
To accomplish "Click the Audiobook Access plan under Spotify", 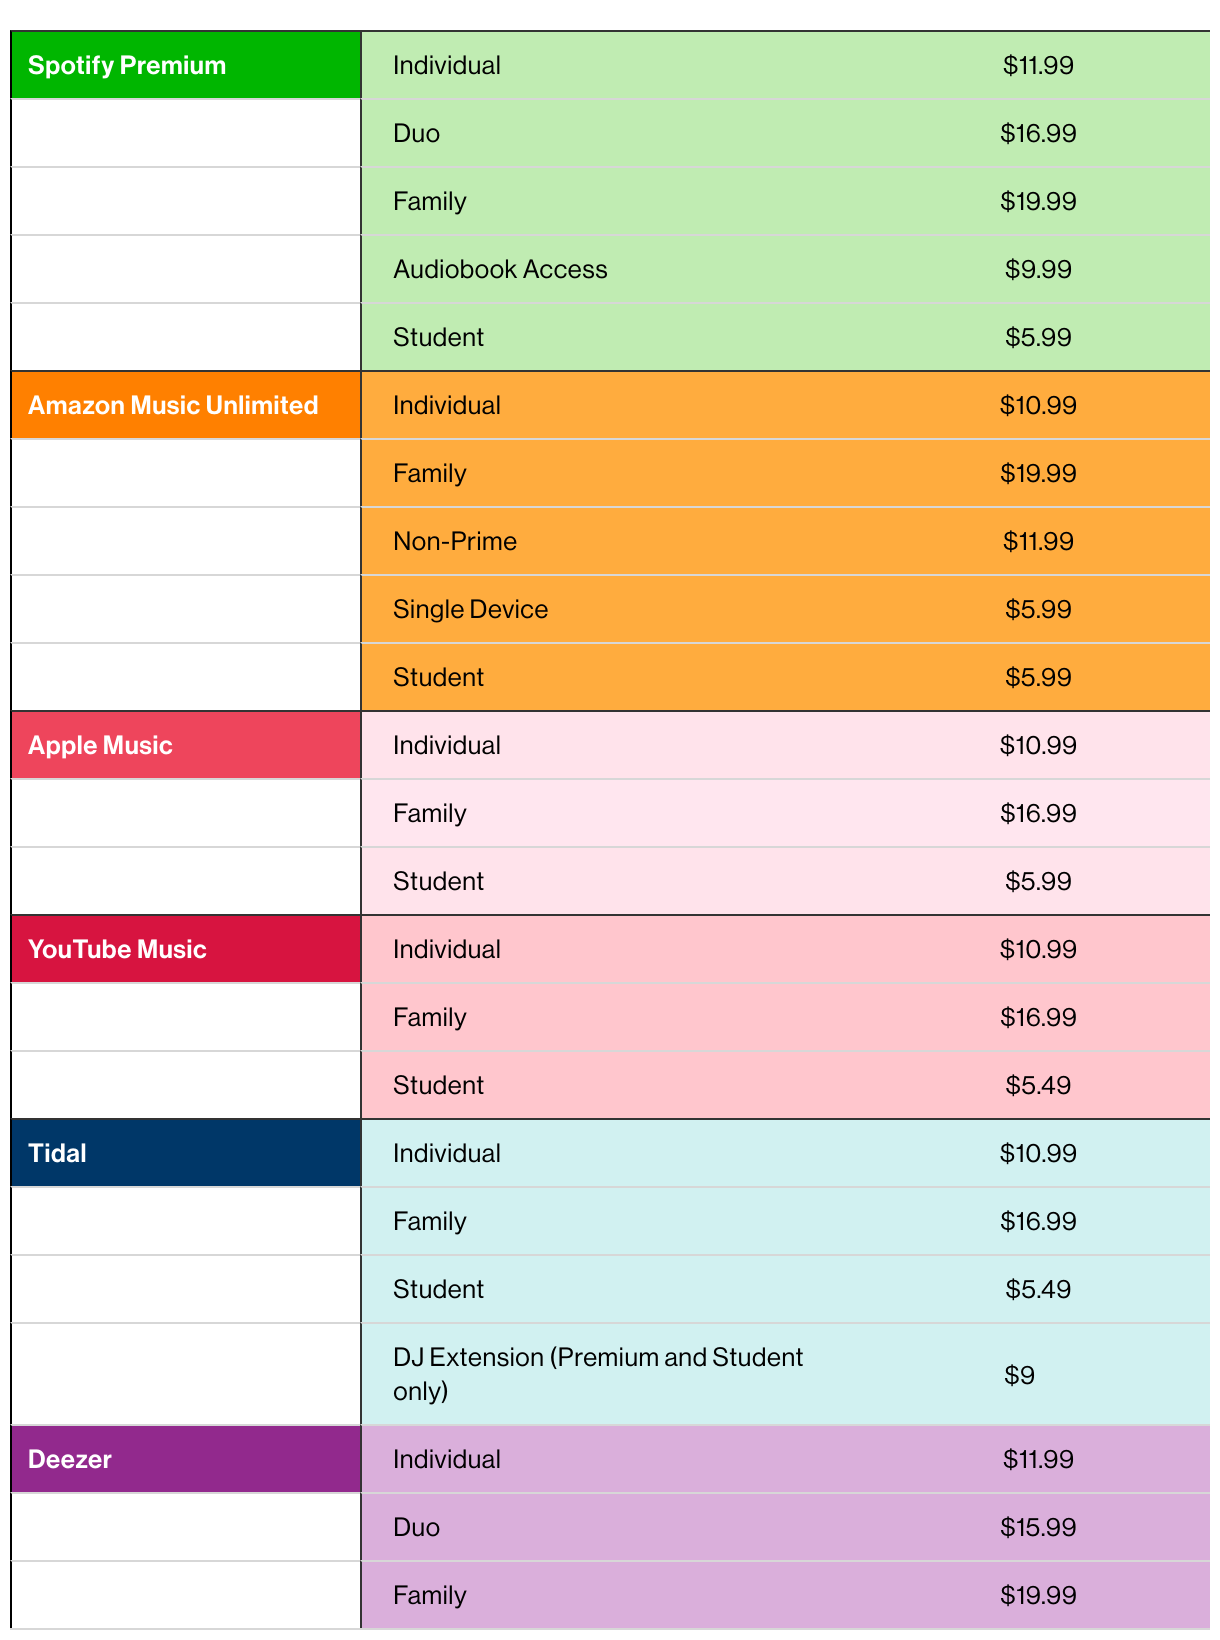I will point(500,270).
